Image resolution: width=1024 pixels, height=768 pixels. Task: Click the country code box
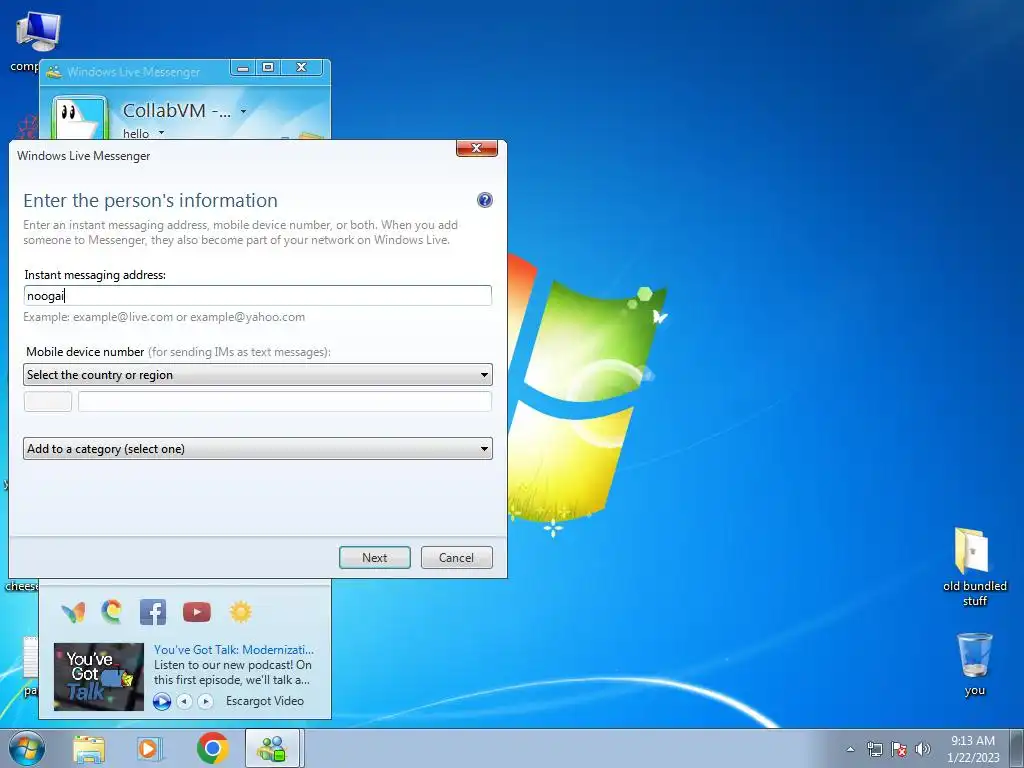pyautogui.click(x=48, y=402)
